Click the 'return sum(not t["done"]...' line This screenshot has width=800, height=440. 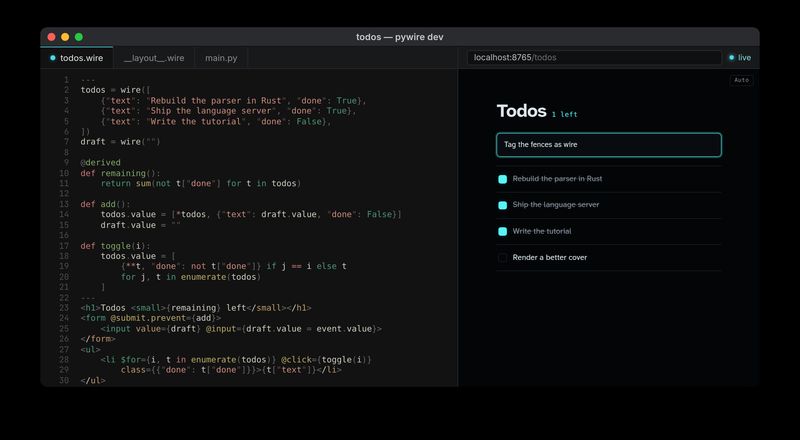click(x=201, y=183)
